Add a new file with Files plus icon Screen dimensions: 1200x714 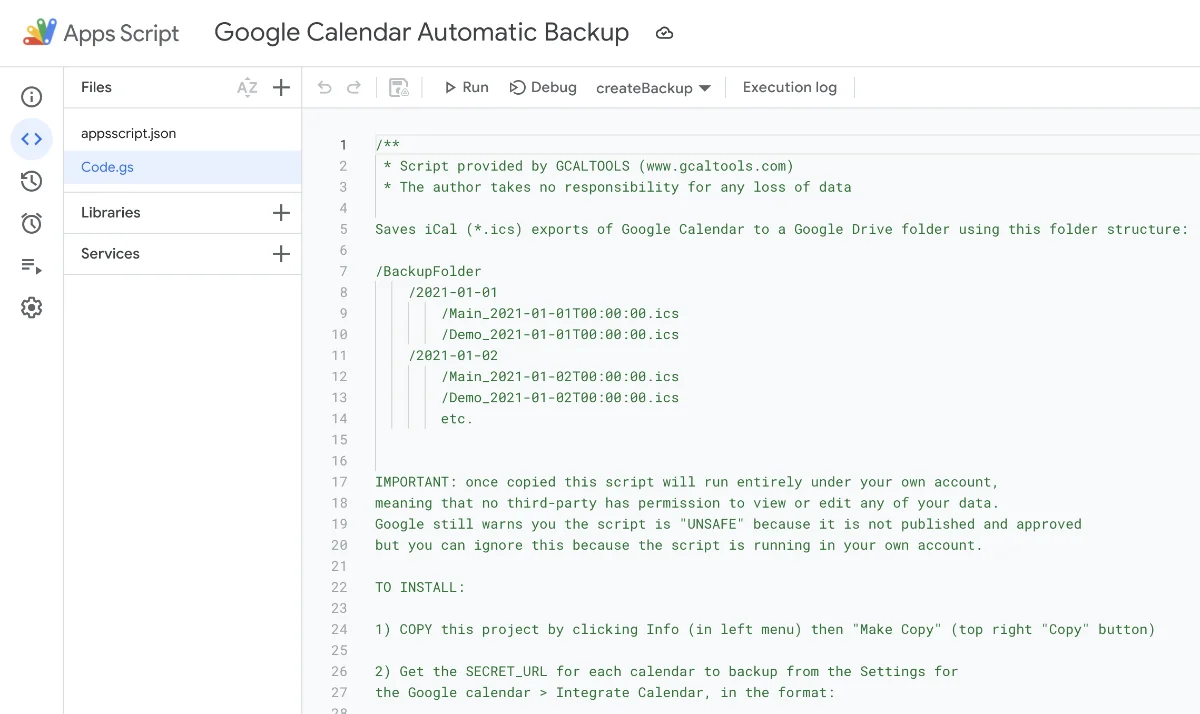point(282,88)
